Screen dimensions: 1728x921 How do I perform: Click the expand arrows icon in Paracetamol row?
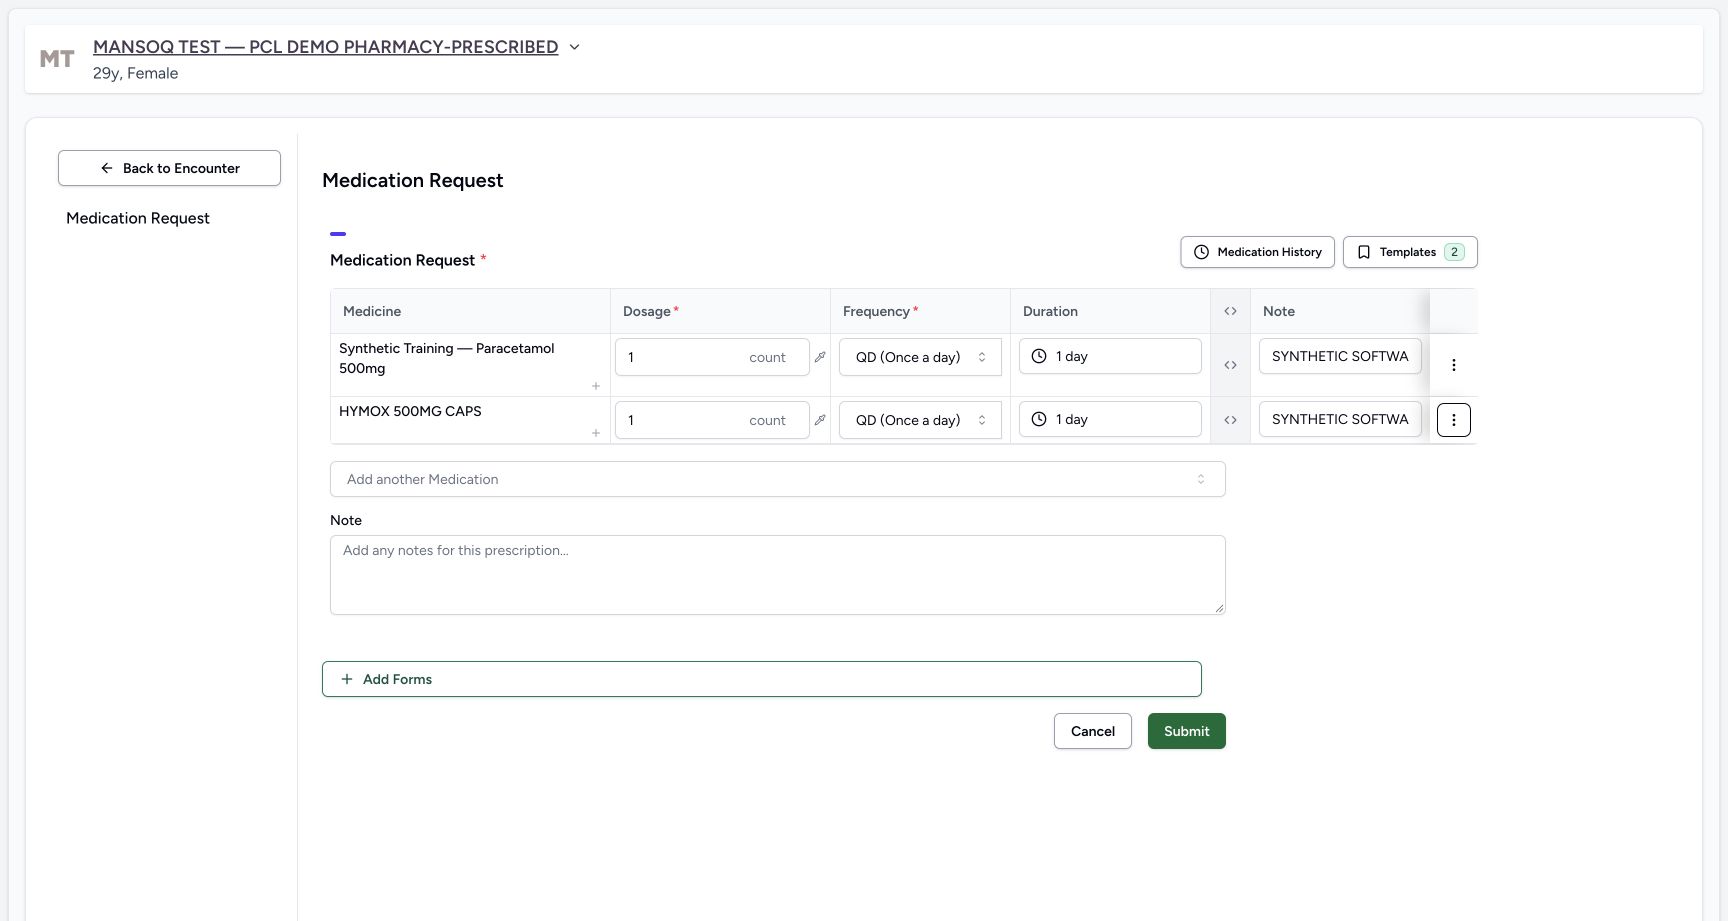1230,365
